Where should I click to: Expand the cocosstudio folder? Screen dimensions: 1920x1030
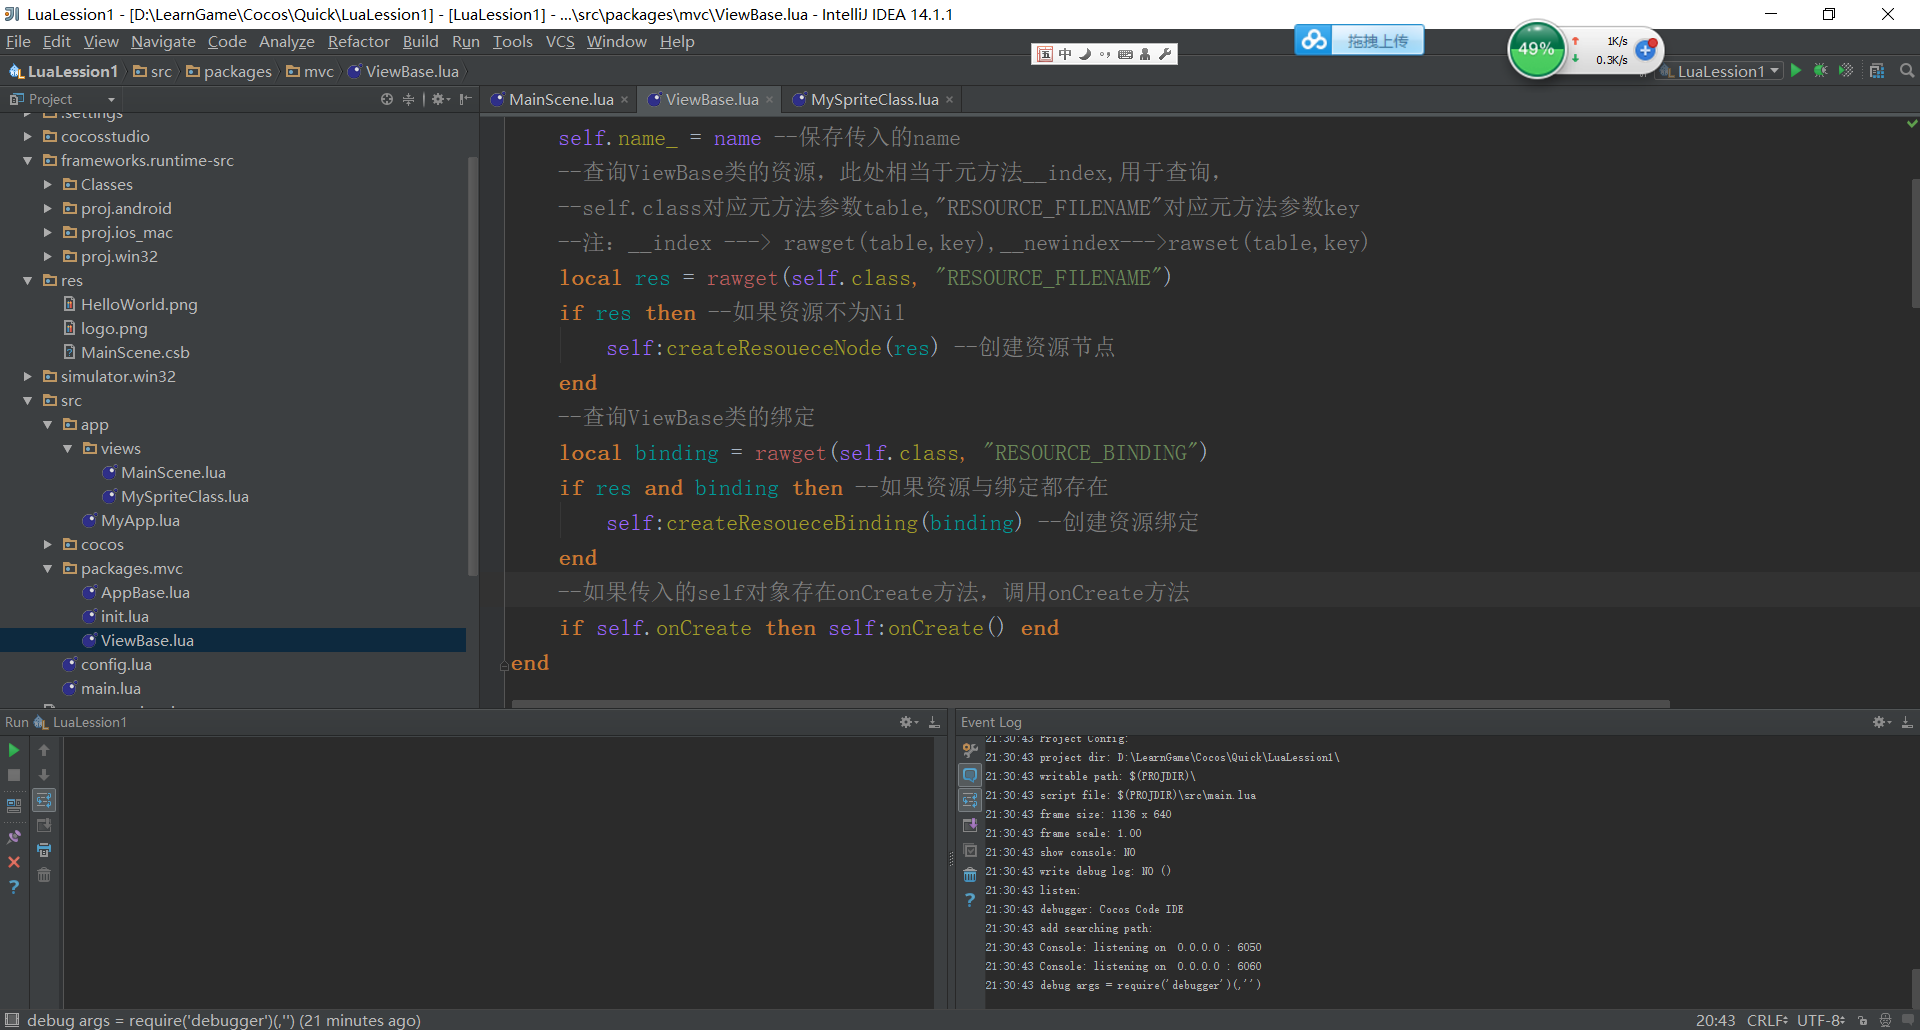click(x=28, y=137)
